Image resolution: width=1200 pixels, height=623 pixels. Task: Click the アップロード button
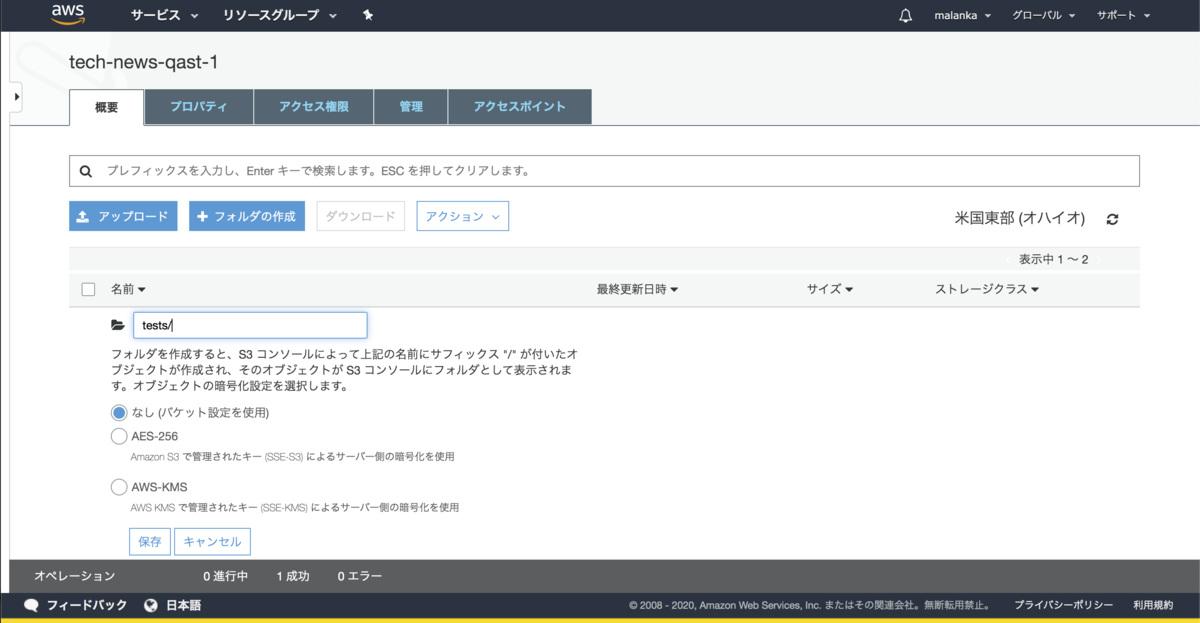pyautogui.click(x=123, y=216)
